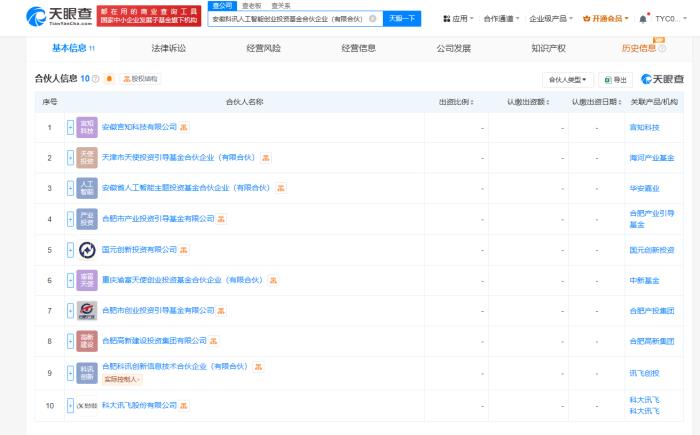Click the logo of 合肥市创业投资引导基金有限公司
The image size is (700, 435).
[x=87, y=310]
